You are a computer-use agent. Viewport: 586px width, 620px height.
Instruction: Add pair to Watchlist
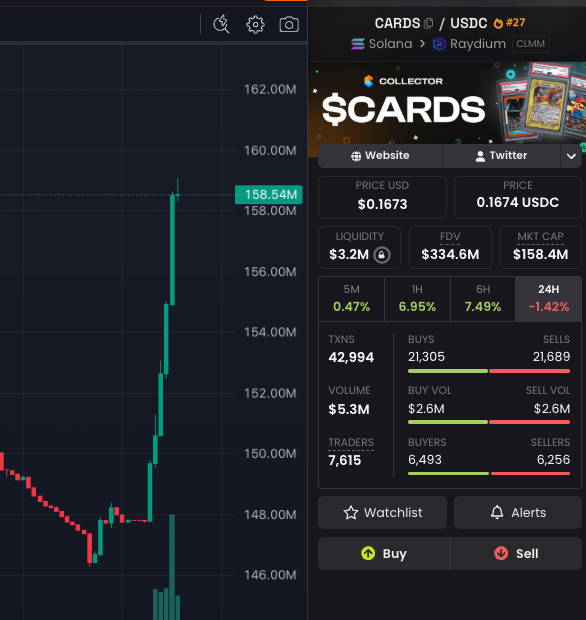tap(382, 513)
